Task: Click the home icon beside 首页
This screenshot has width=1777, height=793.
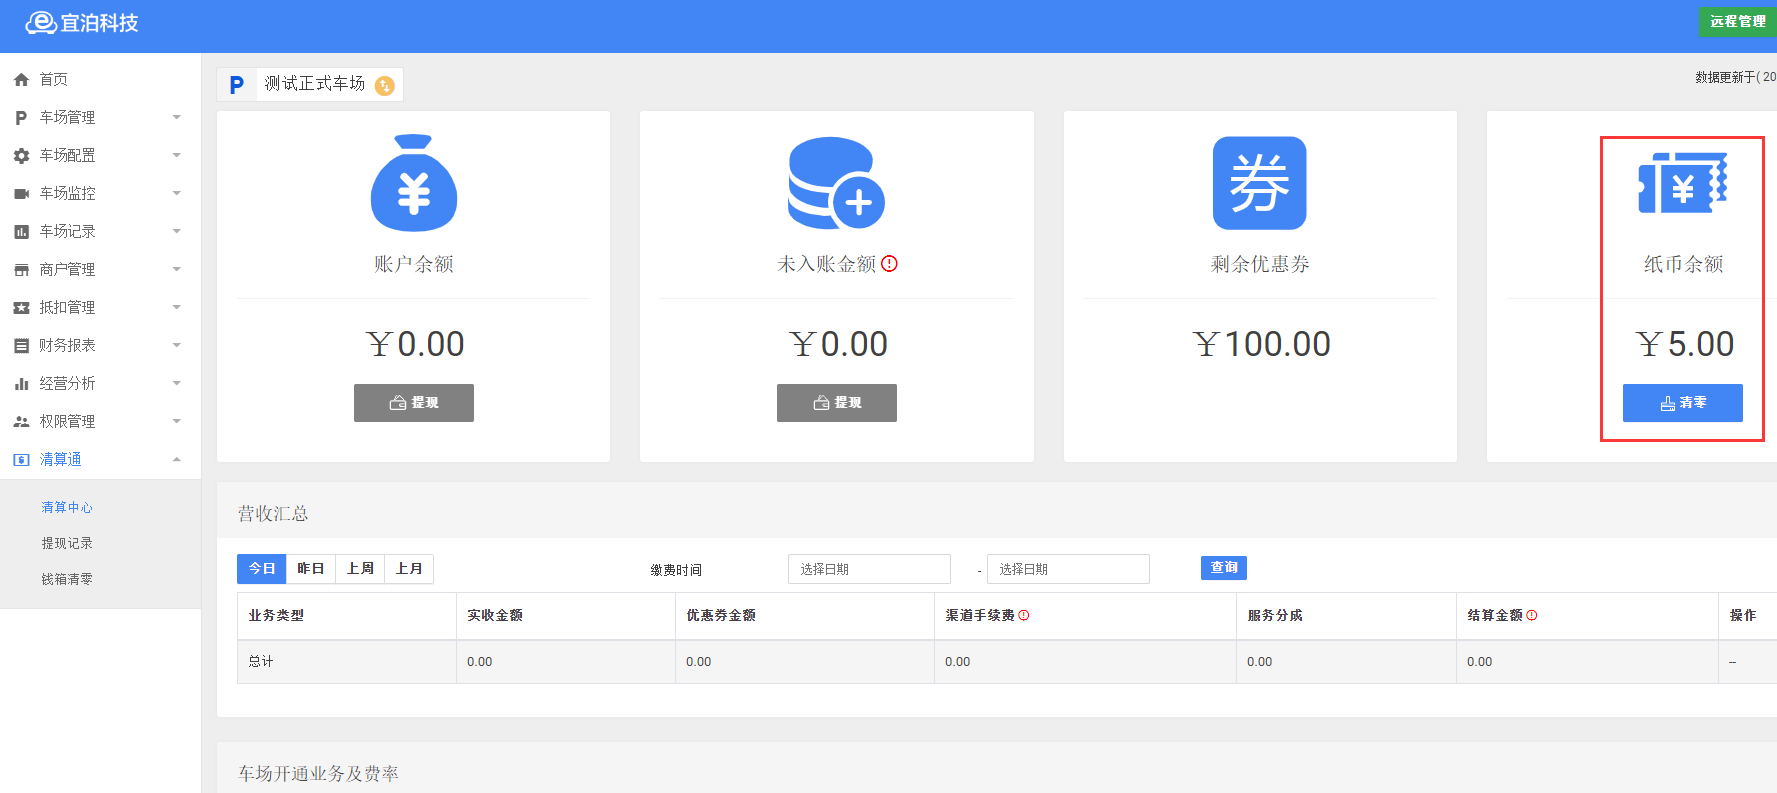Action: [21, 80]
